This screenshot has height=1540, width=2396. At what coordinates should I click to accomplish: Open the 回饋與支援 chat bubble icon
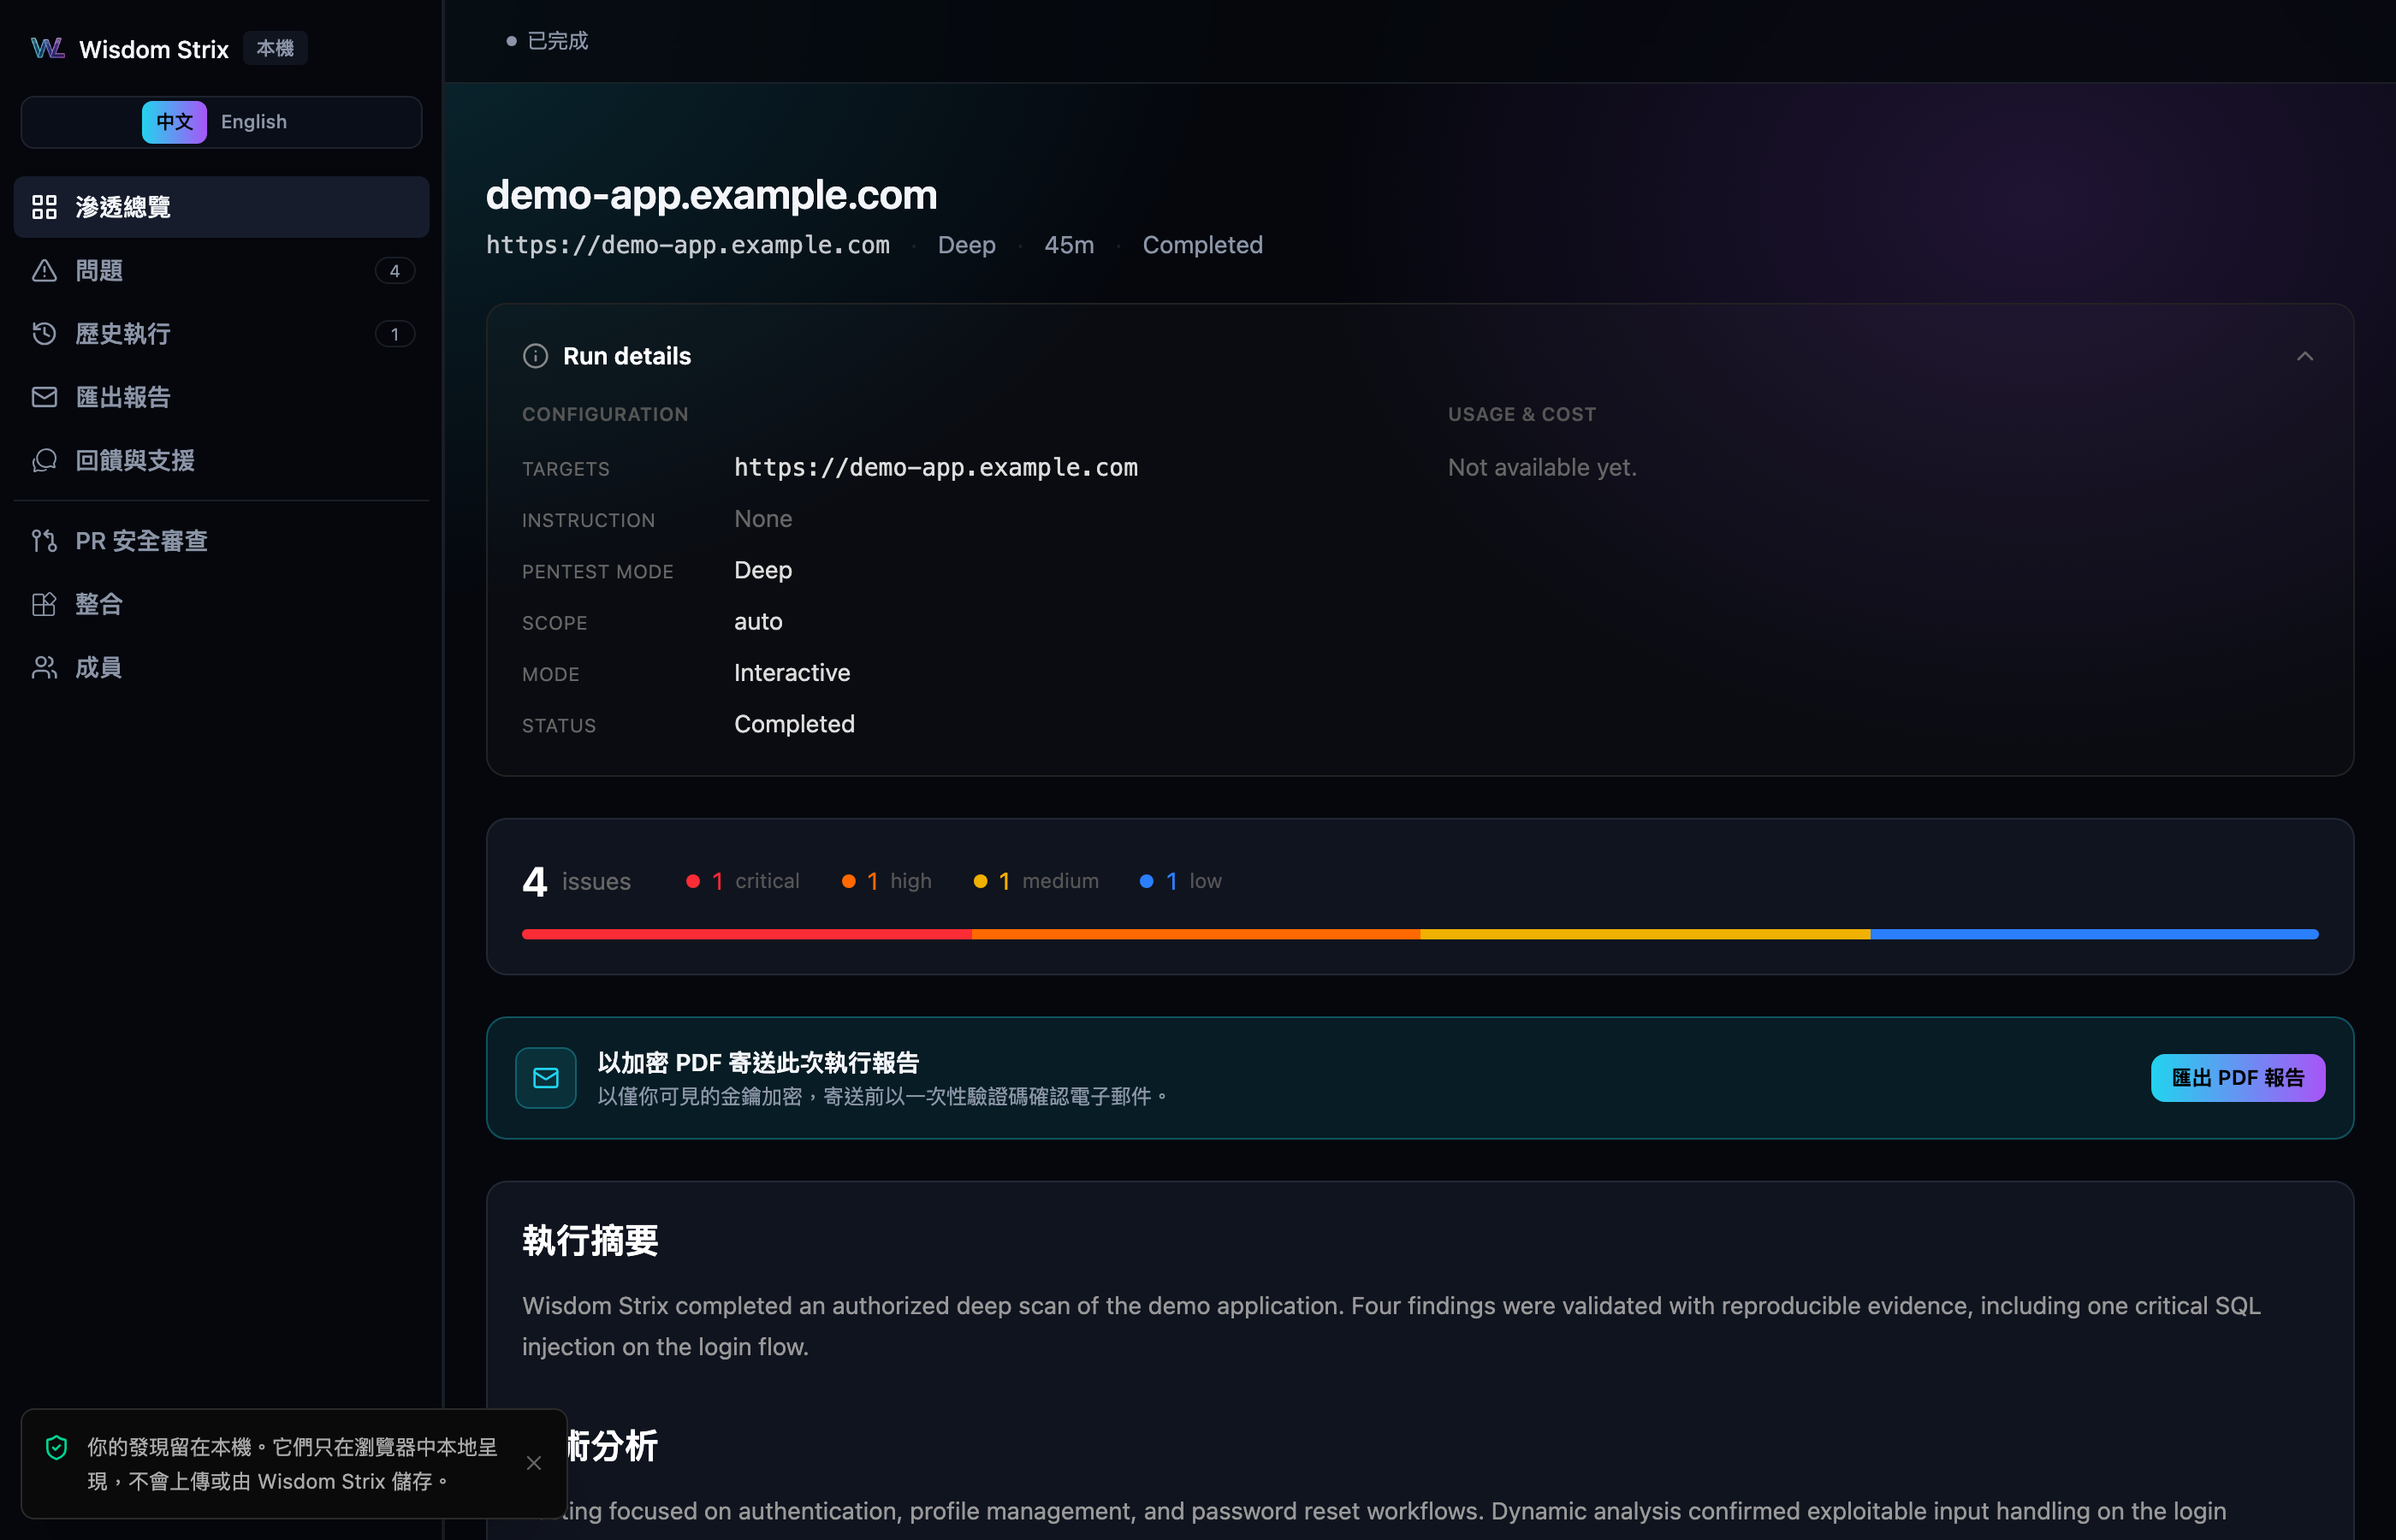(44, 460)
